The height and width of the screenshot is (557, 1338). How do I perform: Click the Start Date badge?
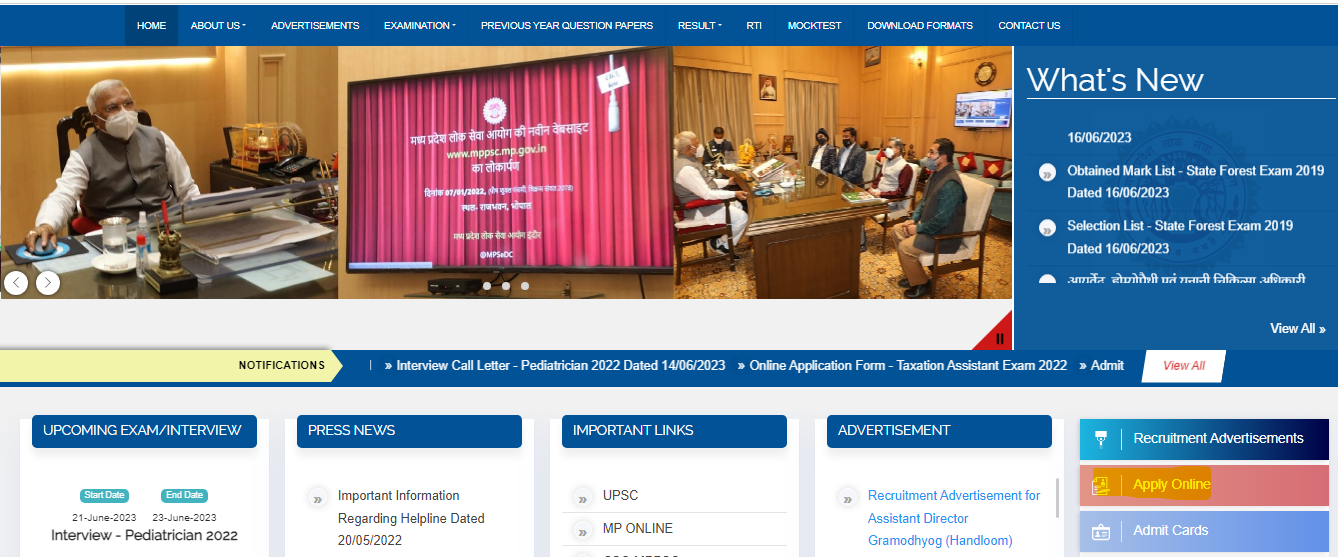coord(104,495)
